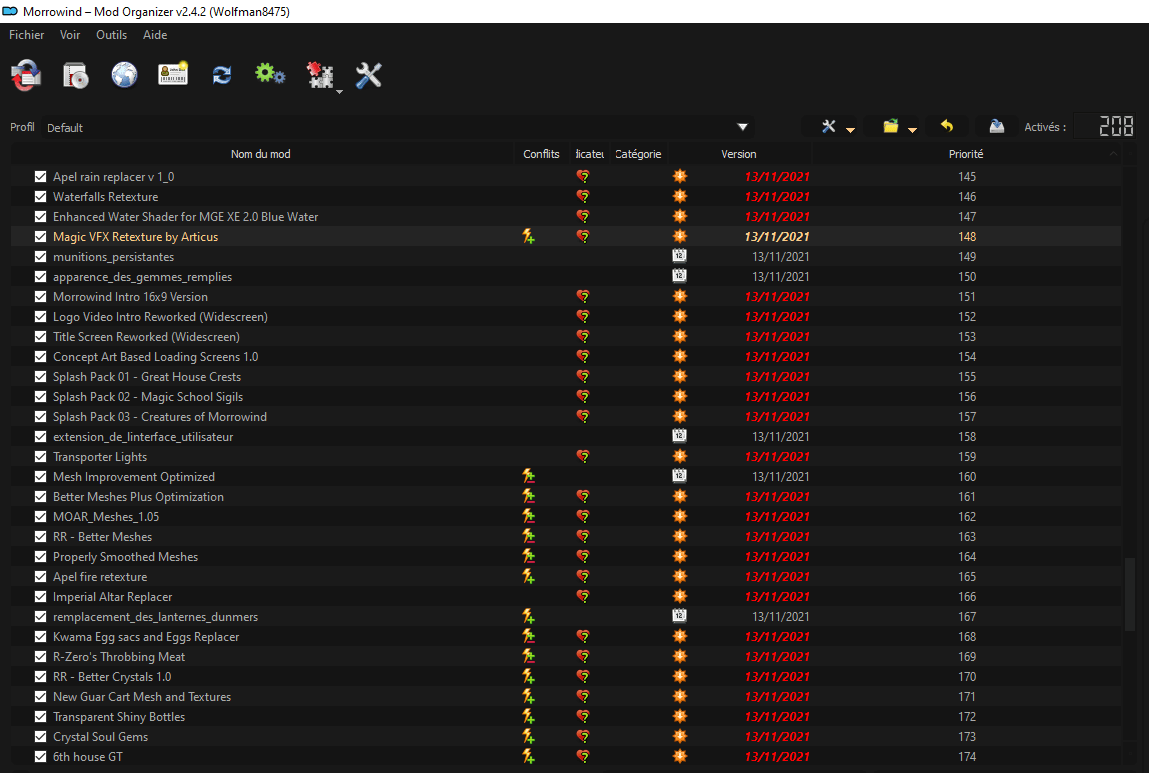Toggle checkbox for Crystal Soul Gems
The width and height of the screenshot is (1149, 773).
click(x=41, y=737)
